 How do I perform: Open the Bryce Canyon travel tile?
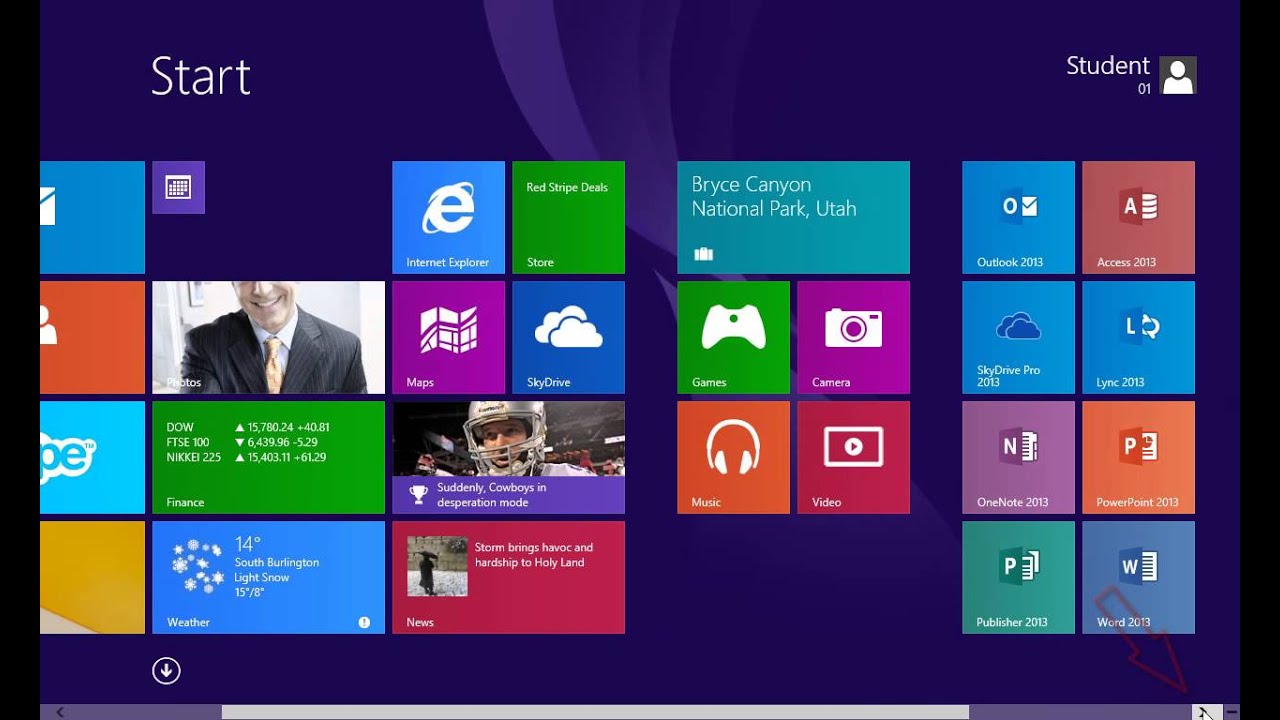(793, 217)
